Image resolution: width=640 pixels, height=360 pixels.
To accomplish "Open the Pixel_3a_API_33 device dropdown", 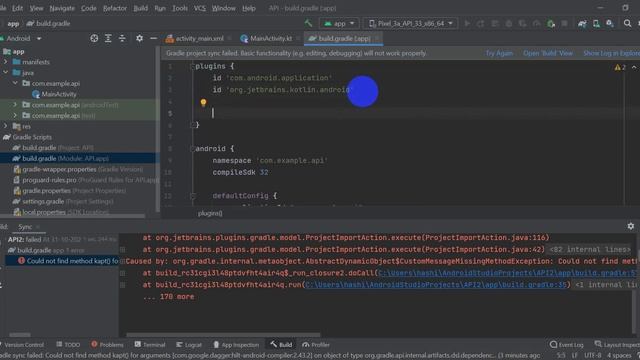I will (411, 24).
